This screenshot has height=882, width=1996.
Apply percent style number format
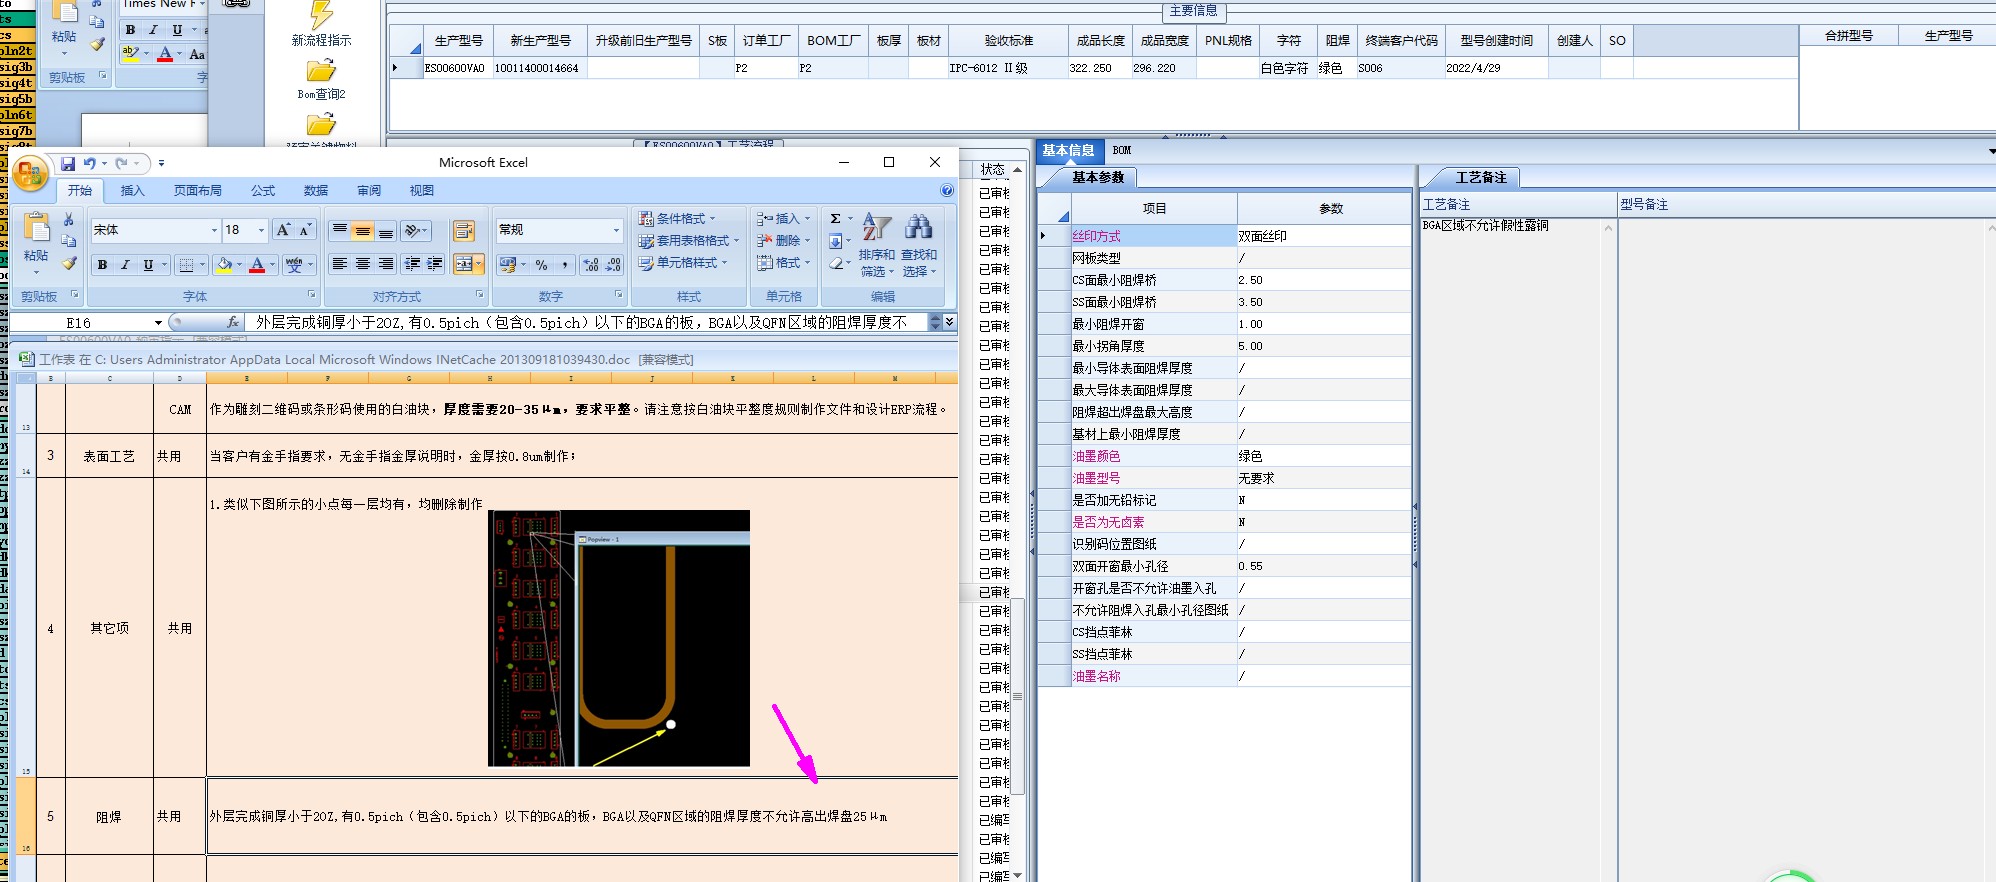point(541,265)
